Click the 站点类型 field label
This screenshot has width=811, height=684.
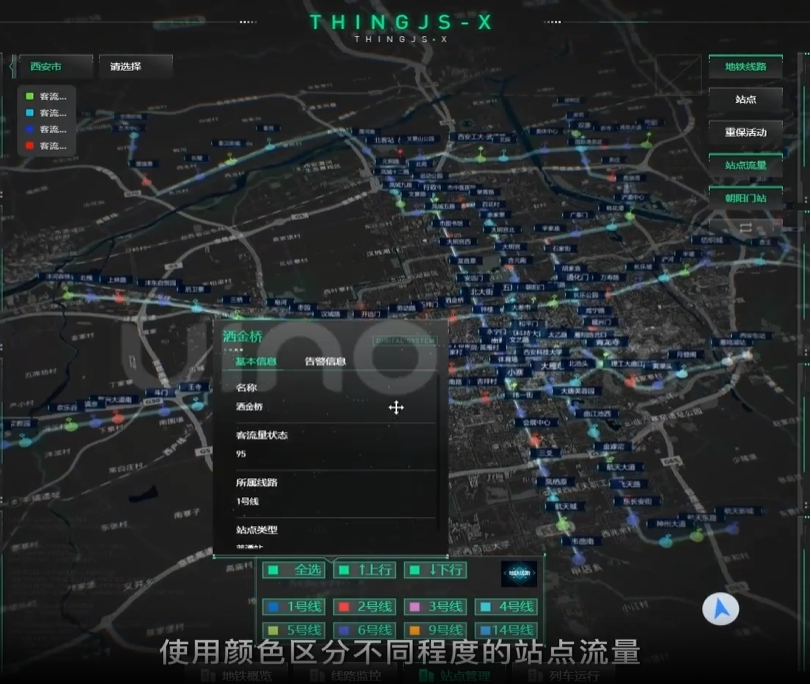257,530
